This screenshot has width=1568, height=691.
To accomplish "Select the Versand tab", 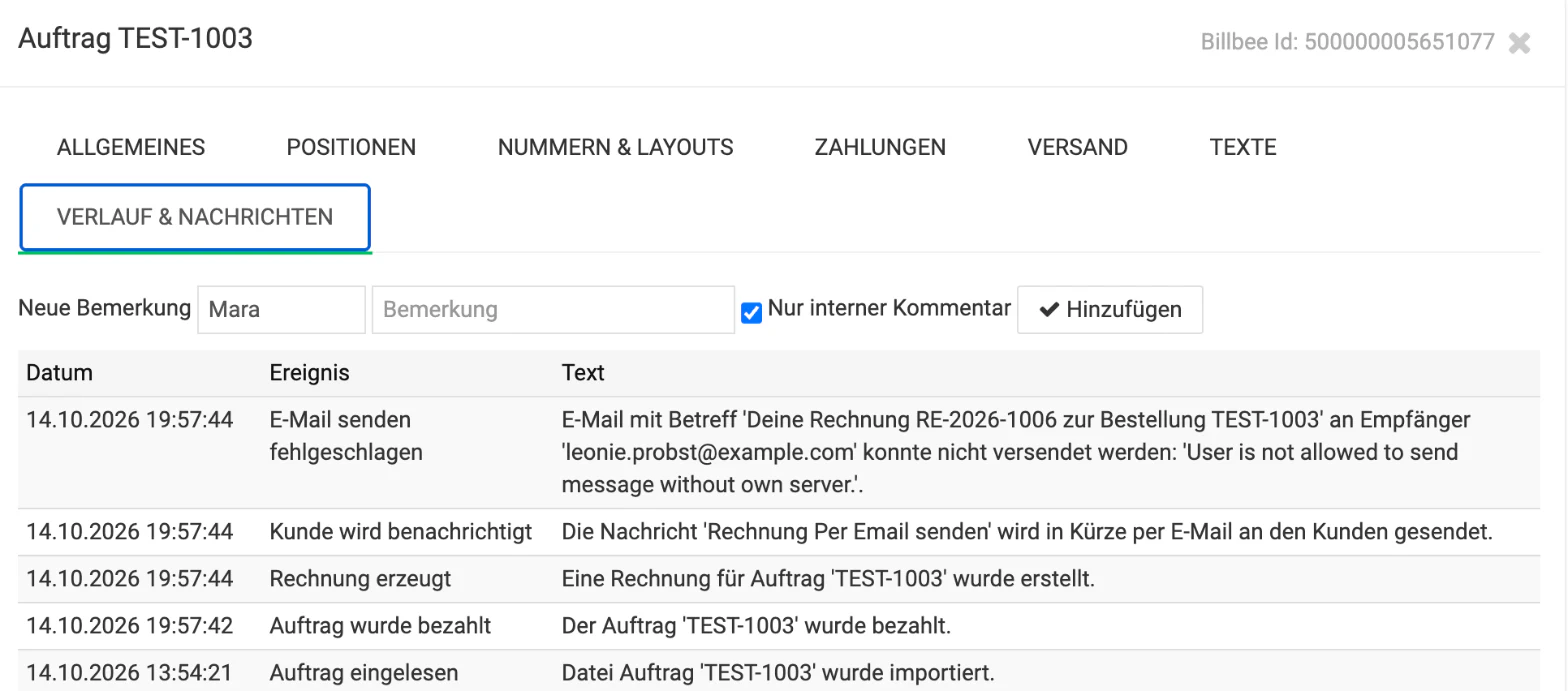I will [x=1077, y=147].
